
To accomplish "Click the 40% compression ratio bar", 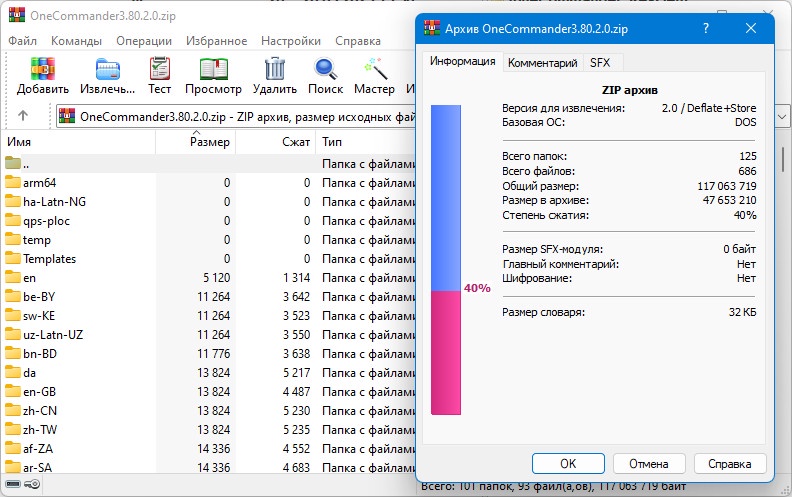I will [446, 260].
